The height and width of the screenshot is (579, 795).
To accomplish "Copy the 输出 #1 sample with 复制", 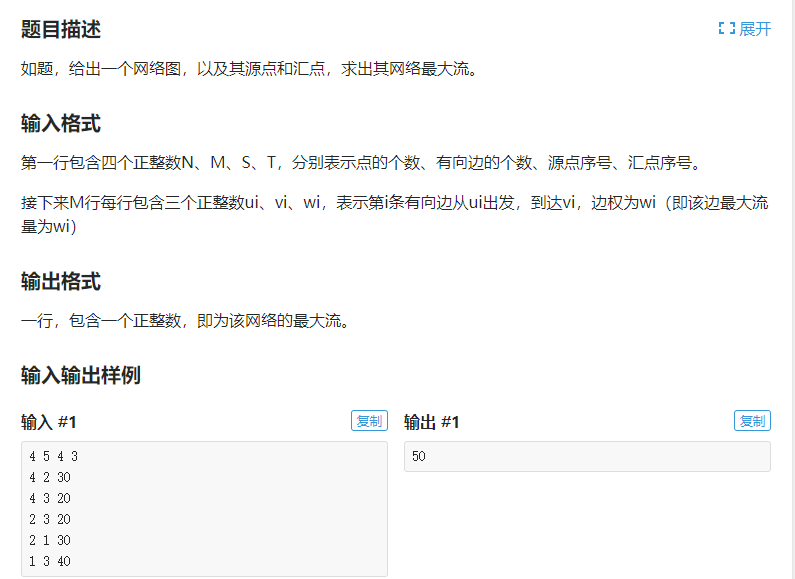I will pos(752,421).
